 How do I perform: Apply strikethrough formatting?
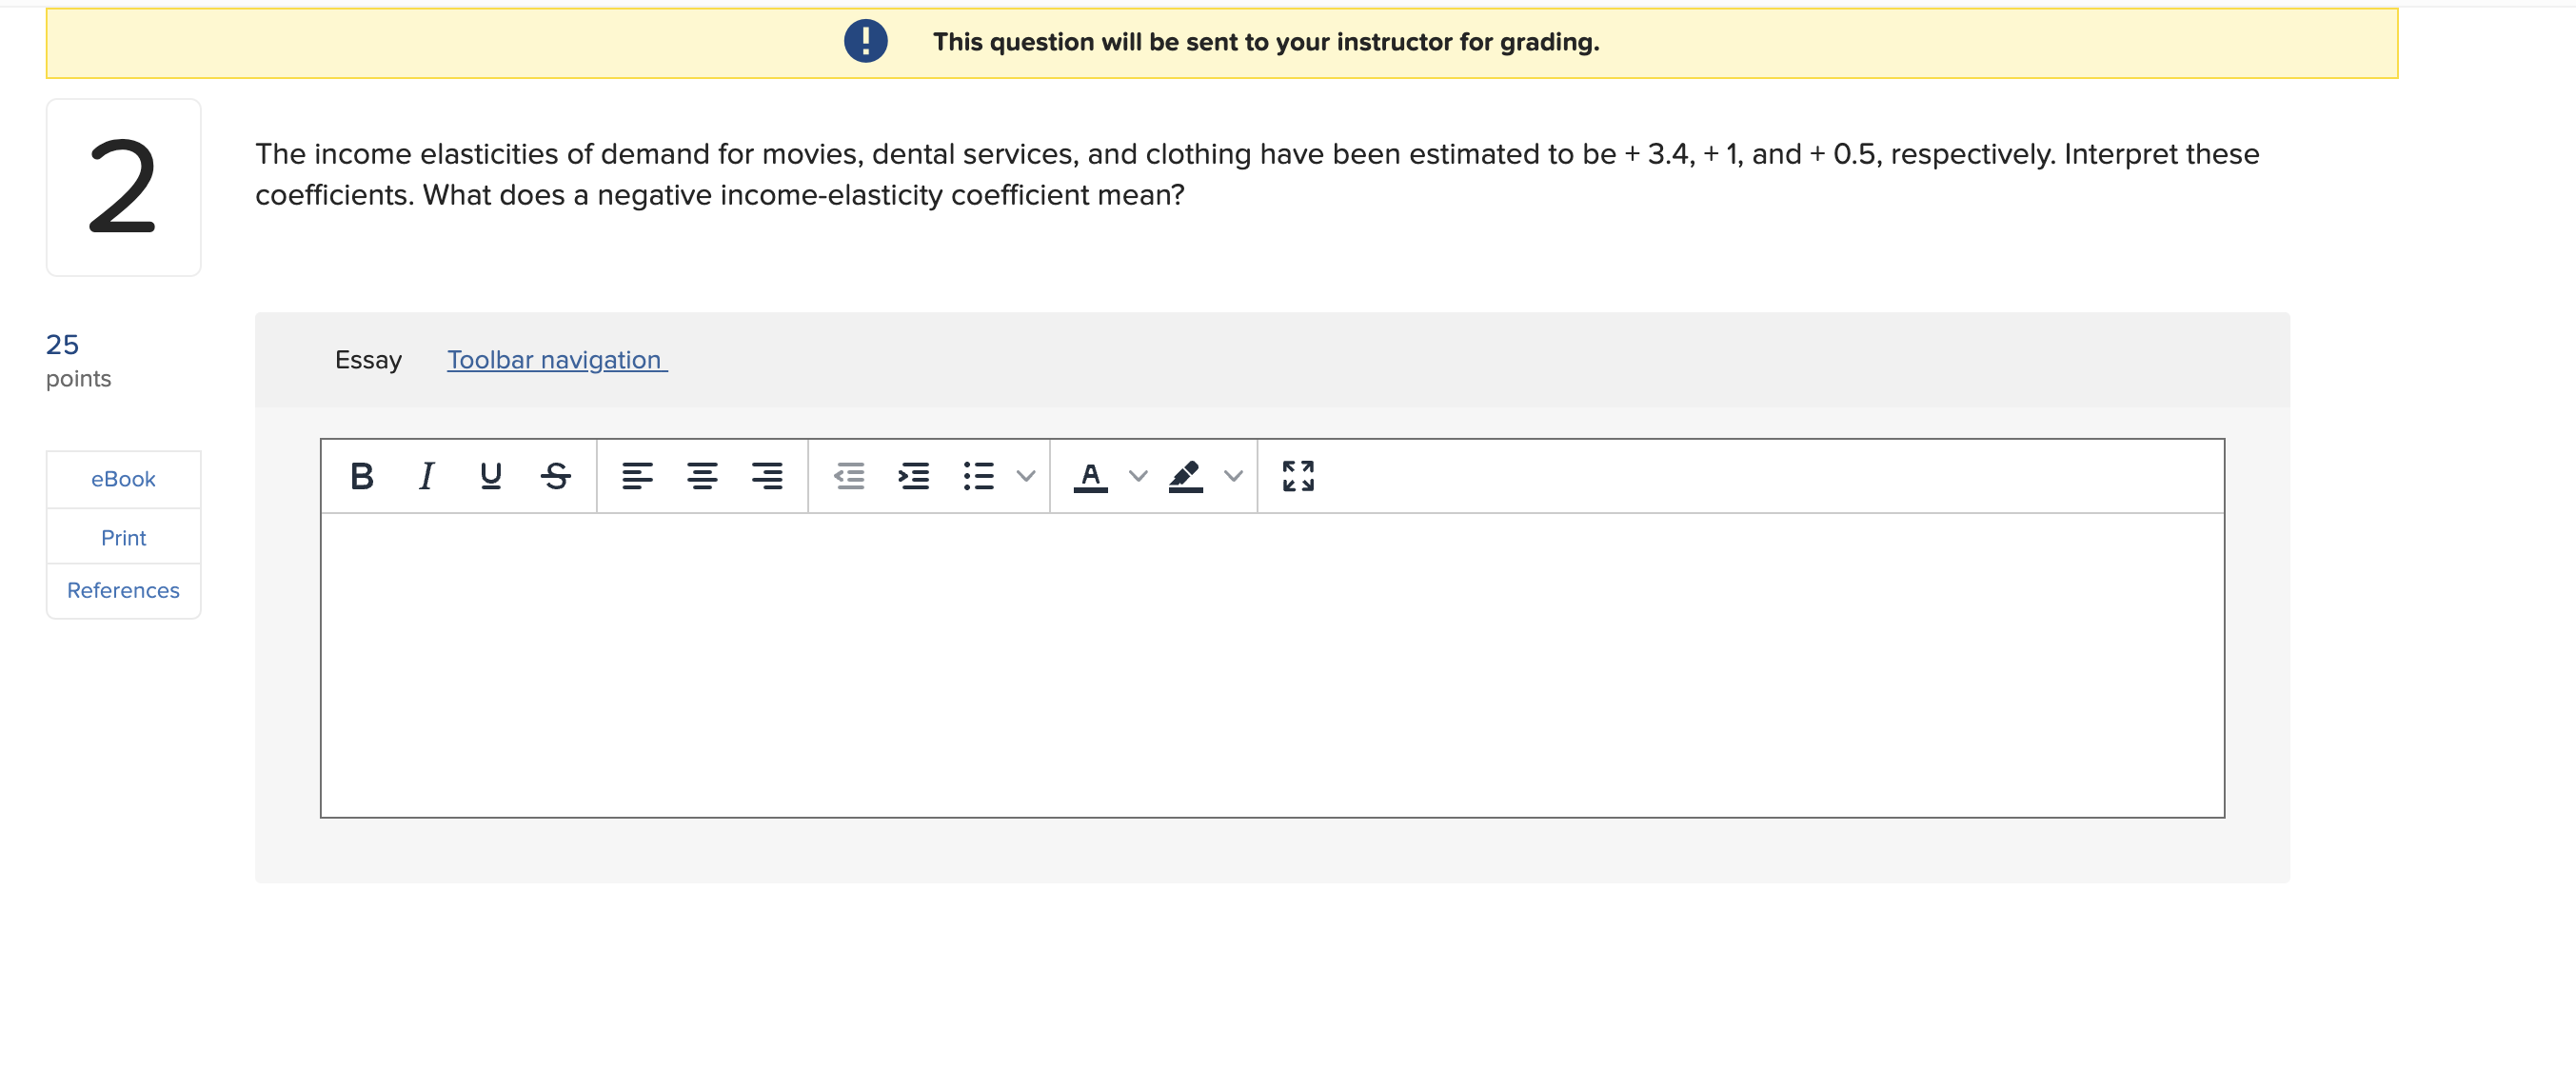coord(556,476)
